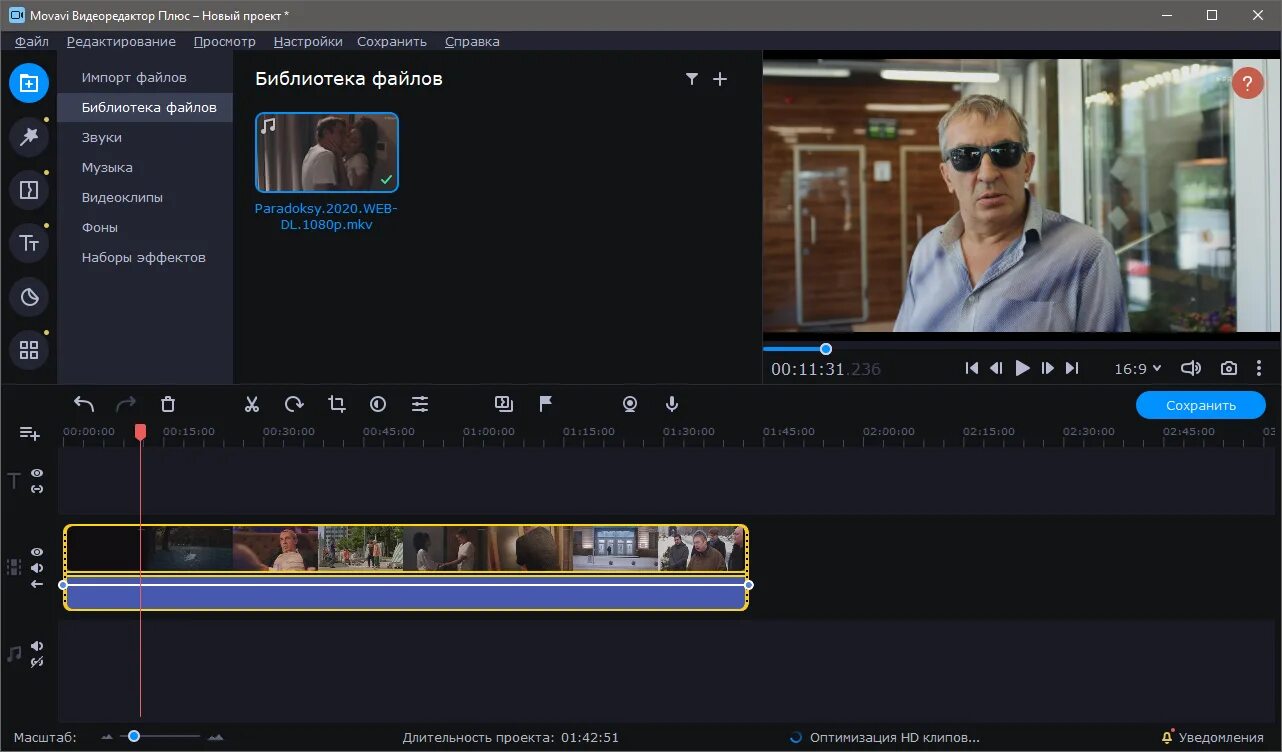Take a snapshot of the preview frame
1282x752 pixels.
coord(1229,368)
